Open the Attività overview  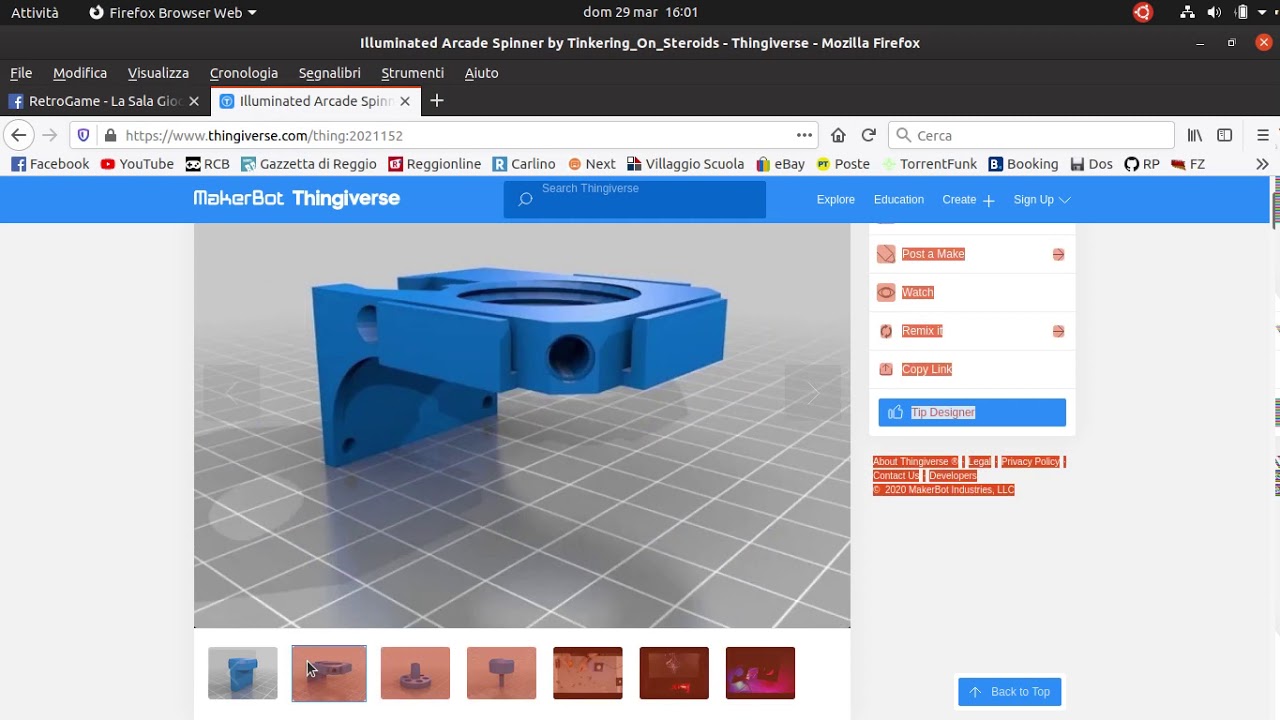[35, 12]
